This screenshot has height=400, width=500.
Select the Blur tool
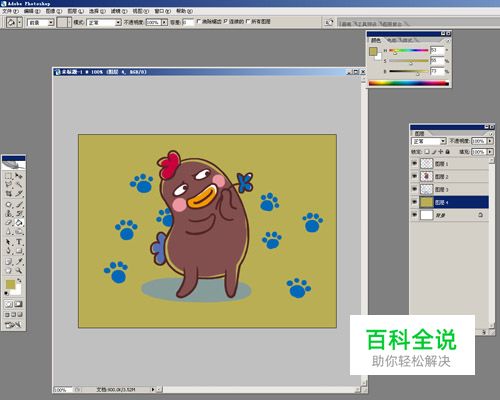(x=9, y=232)
